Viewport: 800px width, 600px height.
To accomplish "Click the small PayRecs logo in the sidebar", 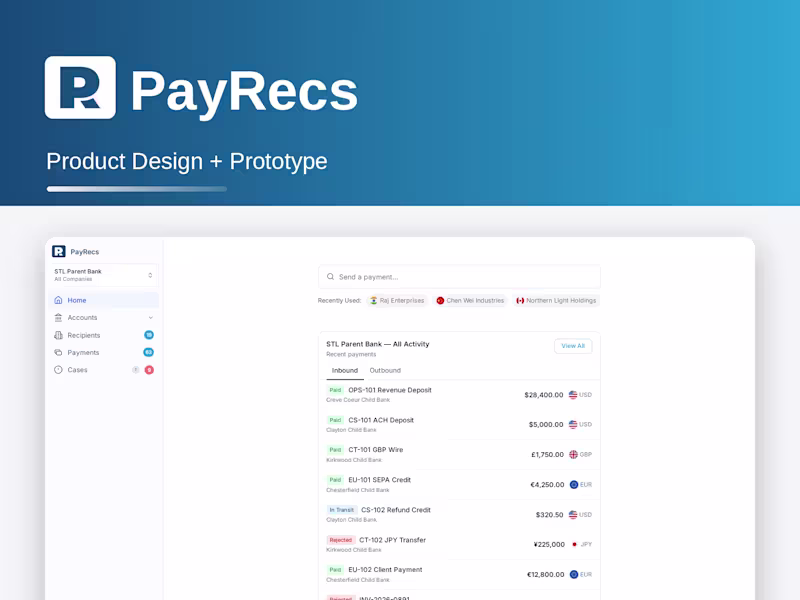I will pyautogui.click(x=59, y=251).
